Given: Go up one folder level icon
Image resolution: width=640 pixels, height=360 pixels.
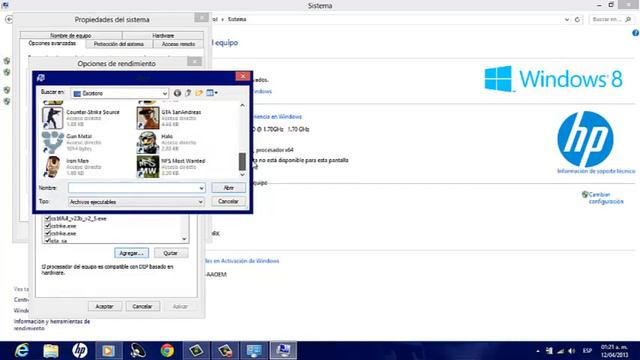Looking at the screenshot, I should coord(188,93).
